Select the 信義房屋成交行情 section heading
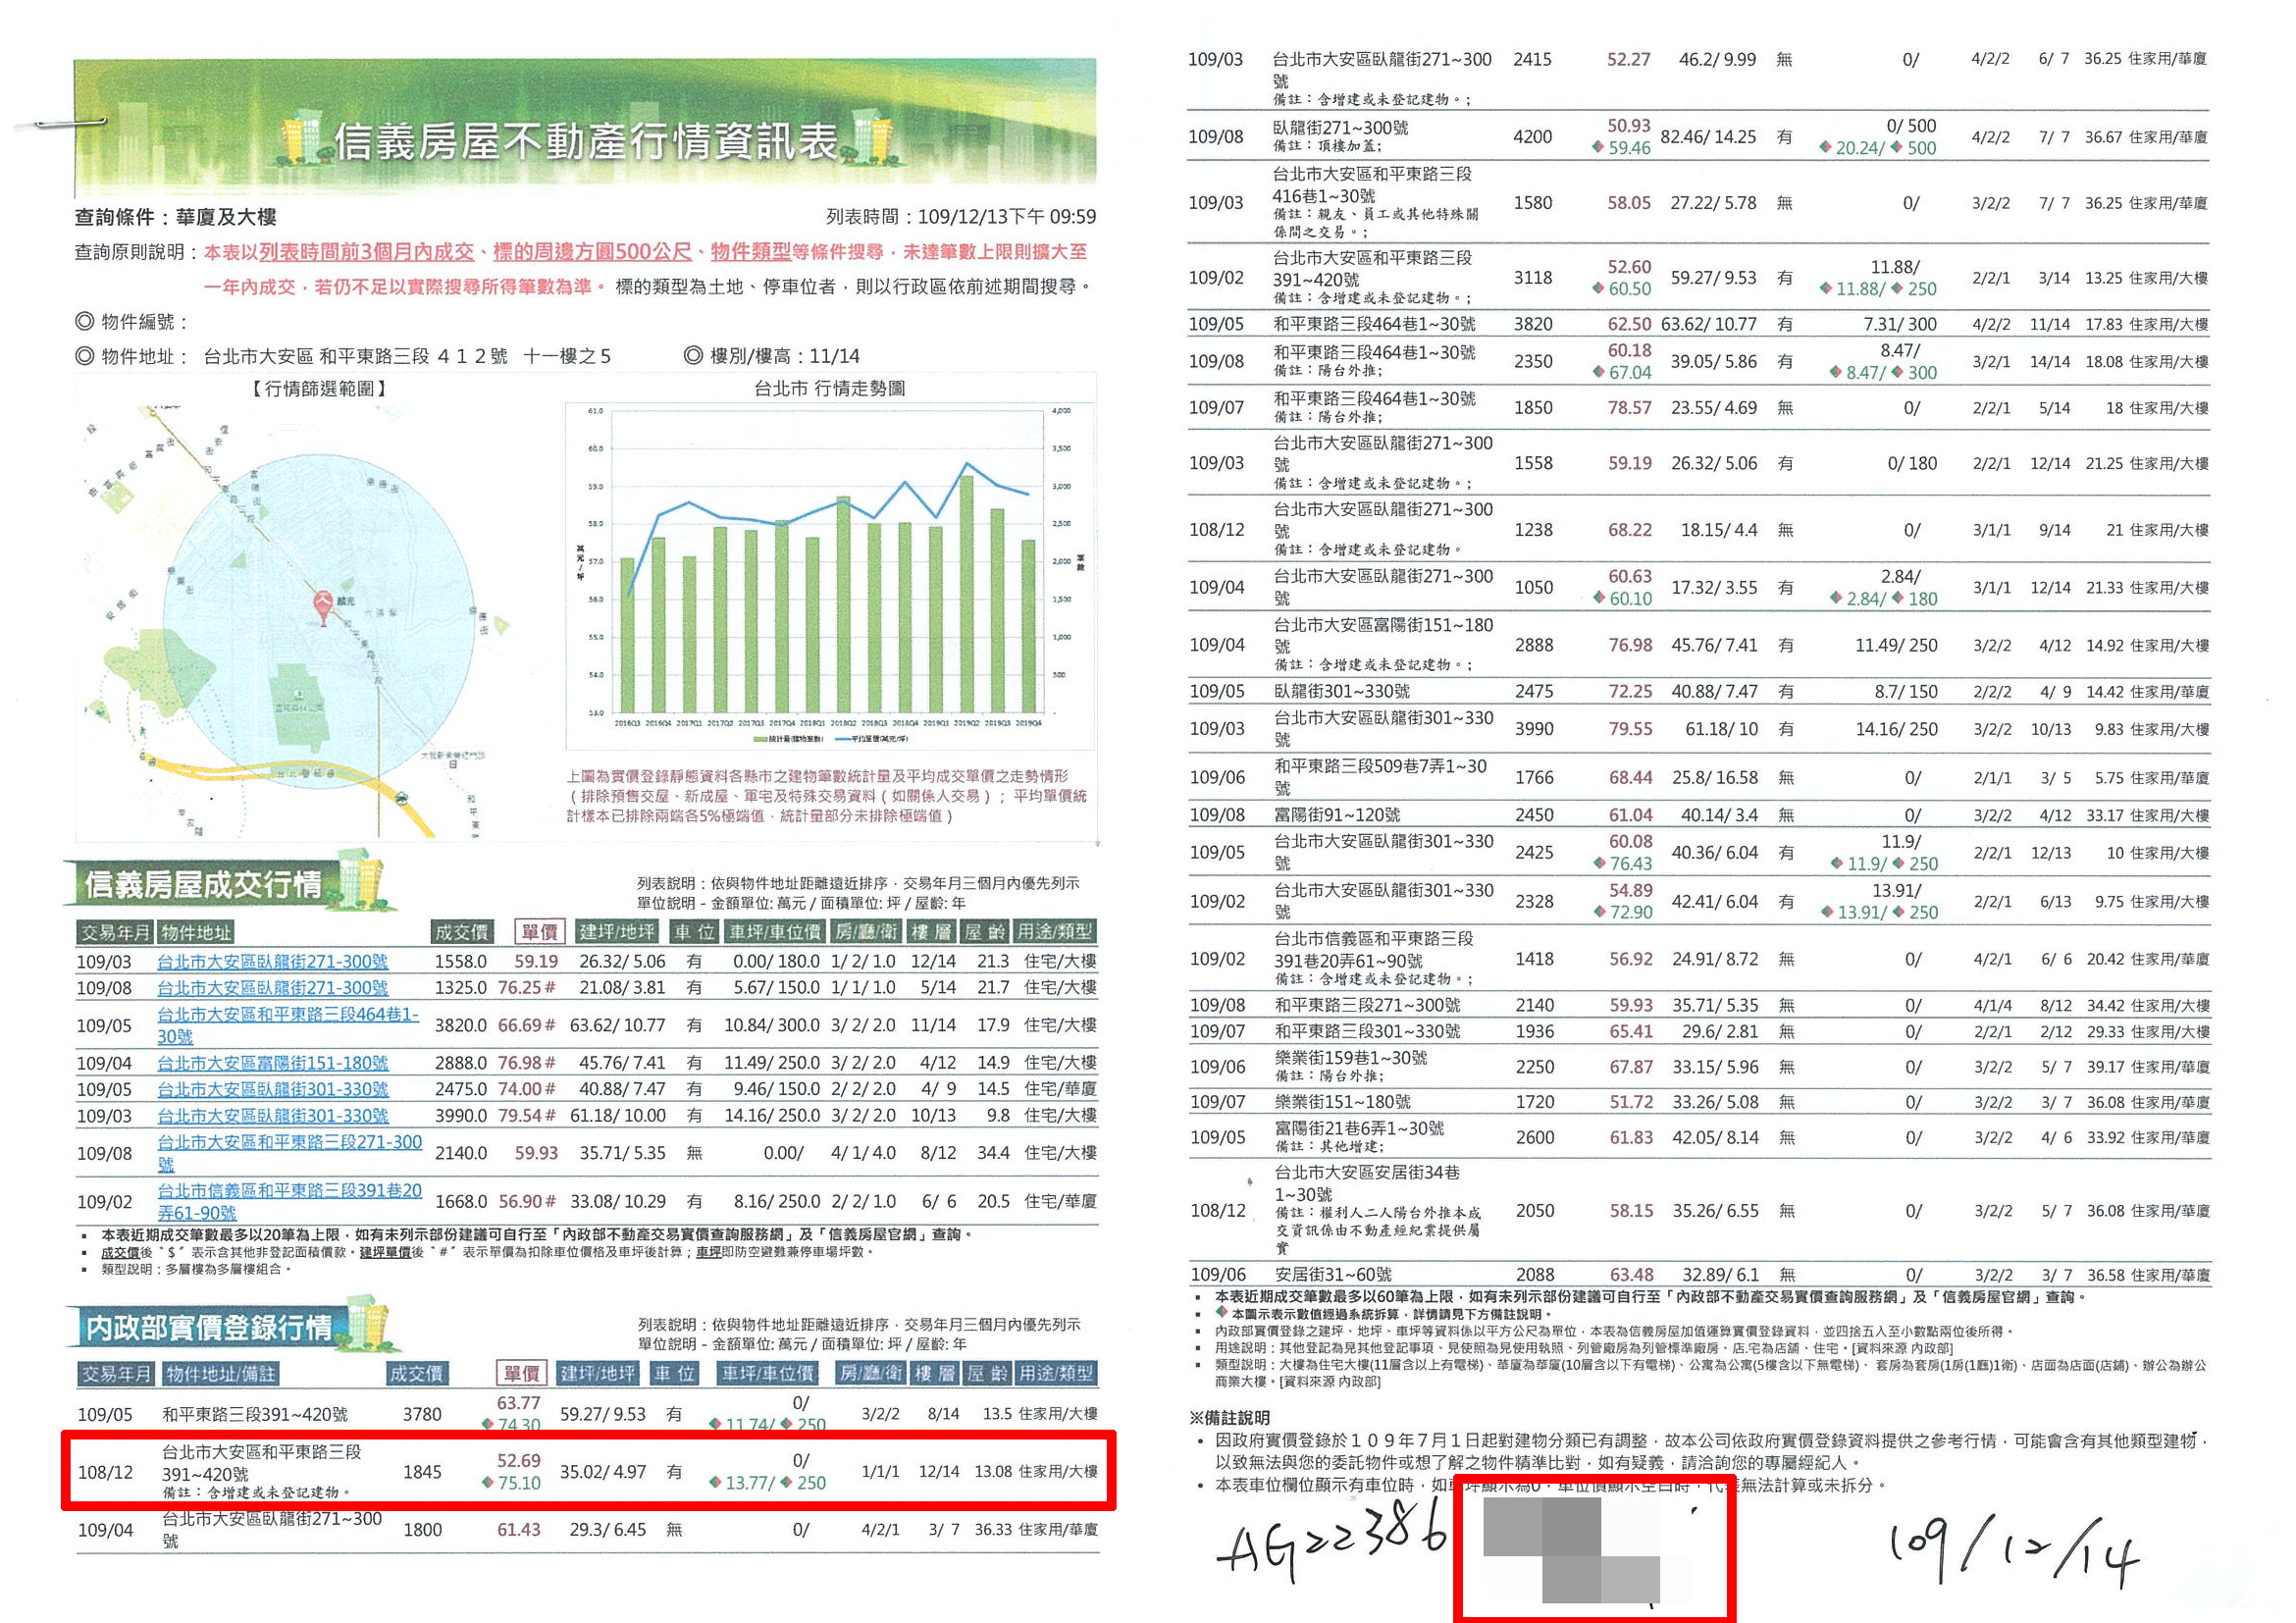The image size is (2296, 1623). click(203, 884)
